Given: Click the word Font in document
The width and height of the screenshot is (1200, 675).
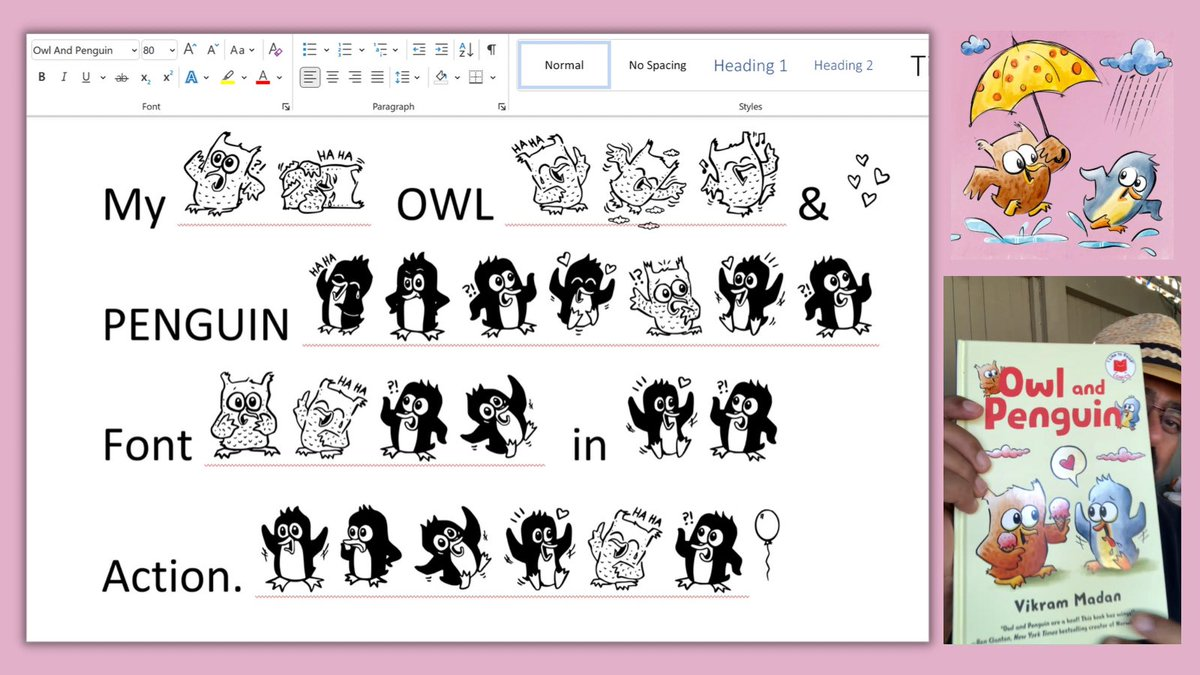Looking at the screenshot, I should coord(147,445).
